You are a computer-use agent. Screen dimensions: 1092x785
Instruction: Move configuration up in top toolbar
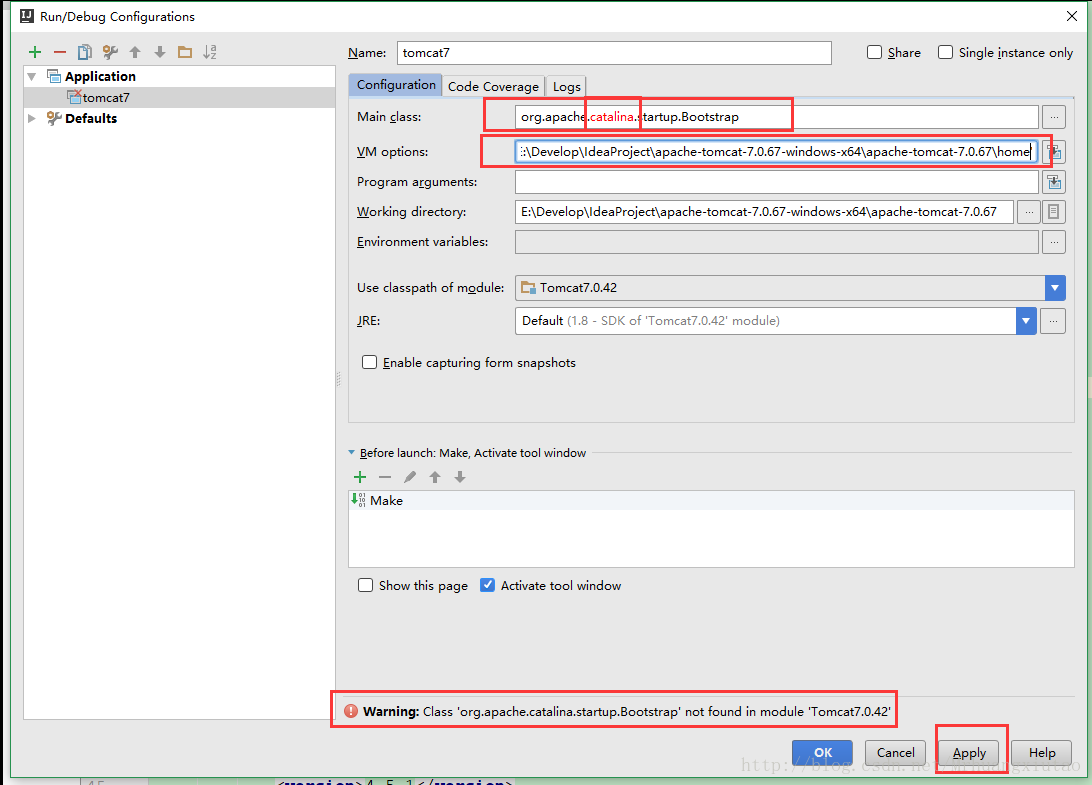pos(135,52)
